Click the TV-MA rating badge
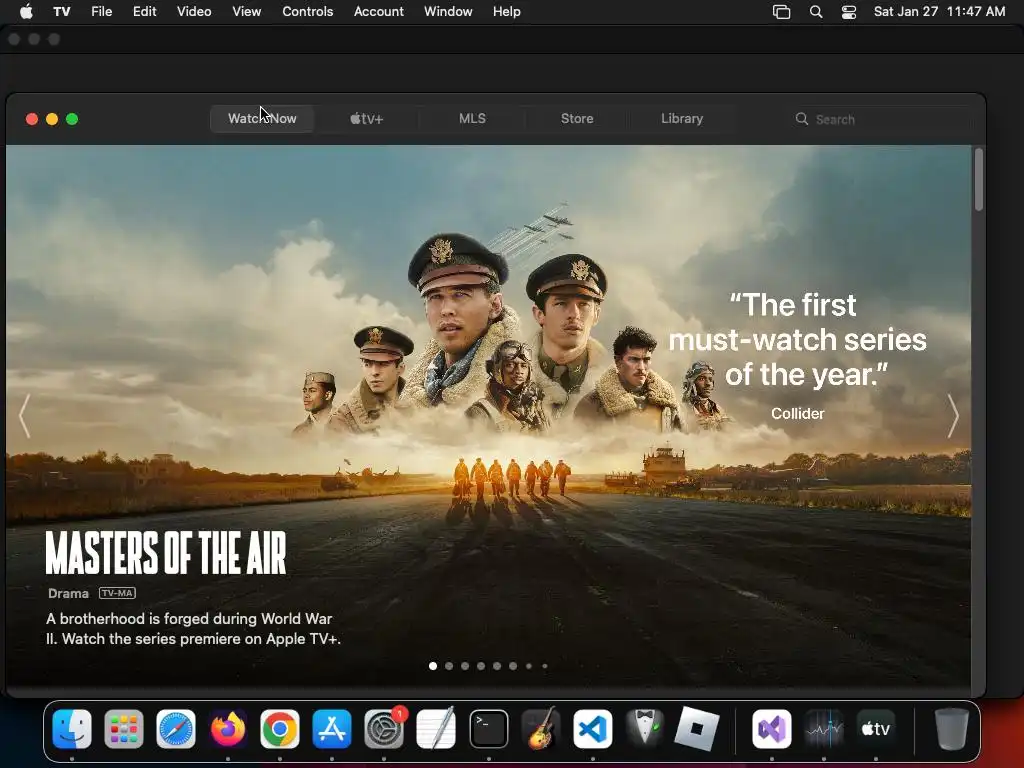Viewport: 1024px width, 768px height. [x=118, y=593]
